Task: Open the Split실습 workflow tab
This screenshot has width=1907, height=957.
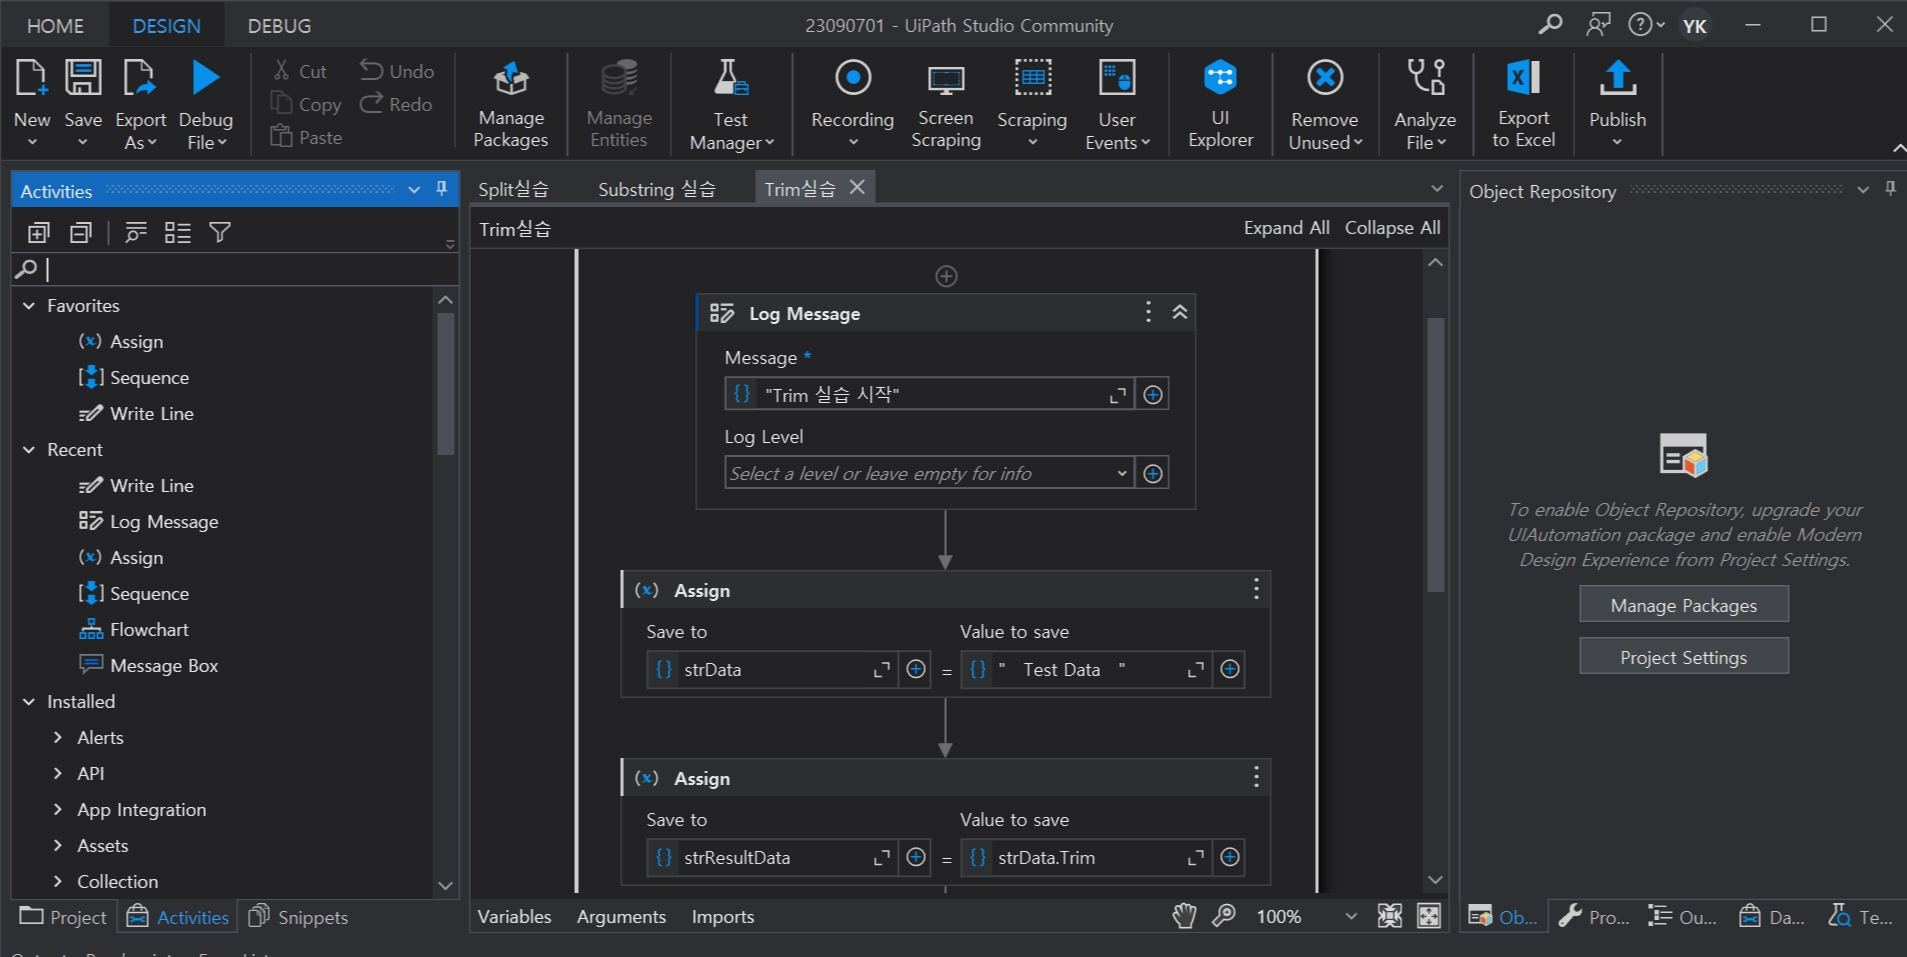Action: pos(513,189)
